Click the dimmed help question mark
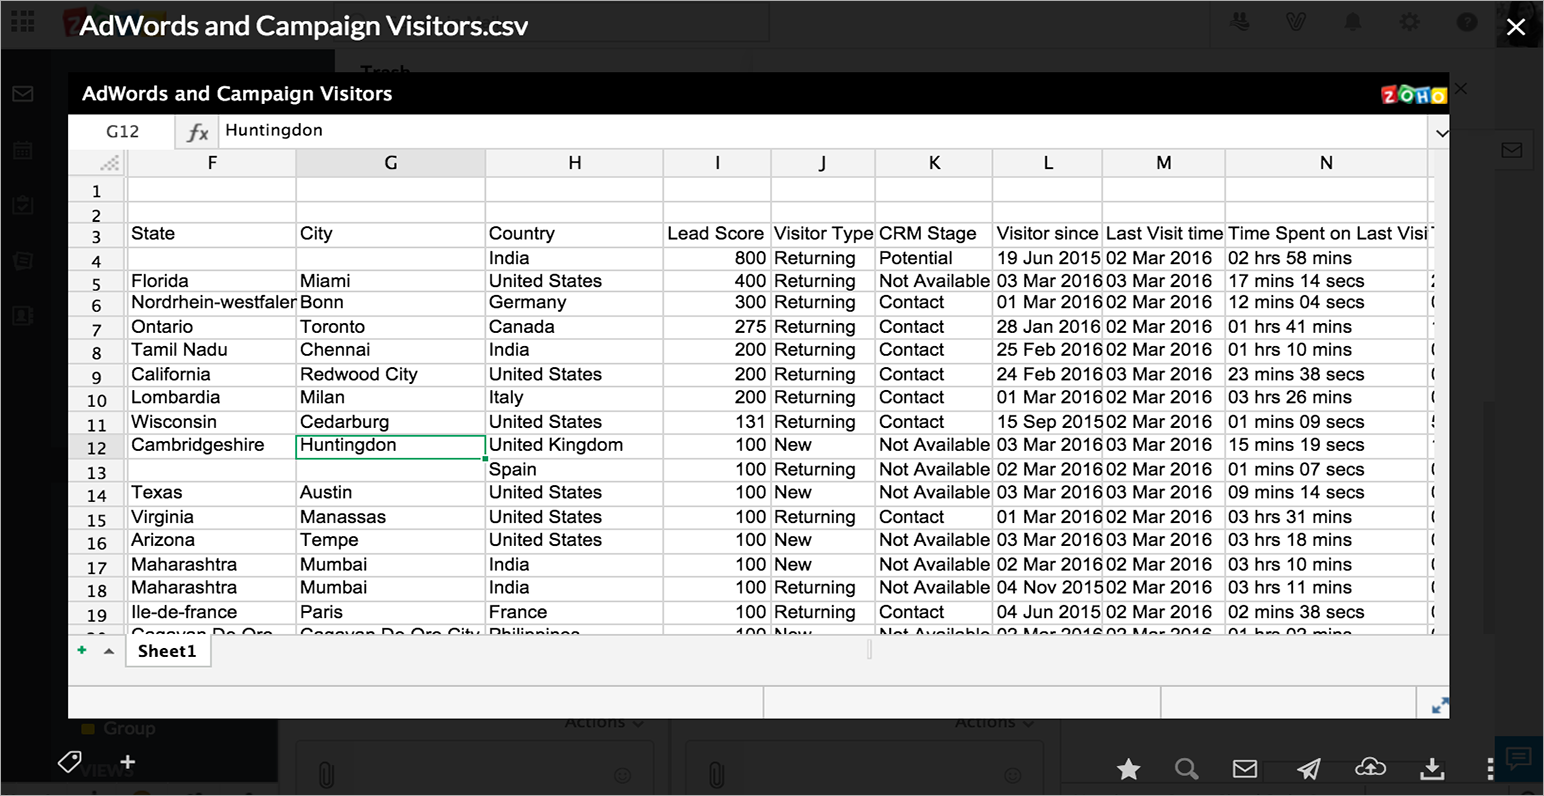 (1467, 22)
